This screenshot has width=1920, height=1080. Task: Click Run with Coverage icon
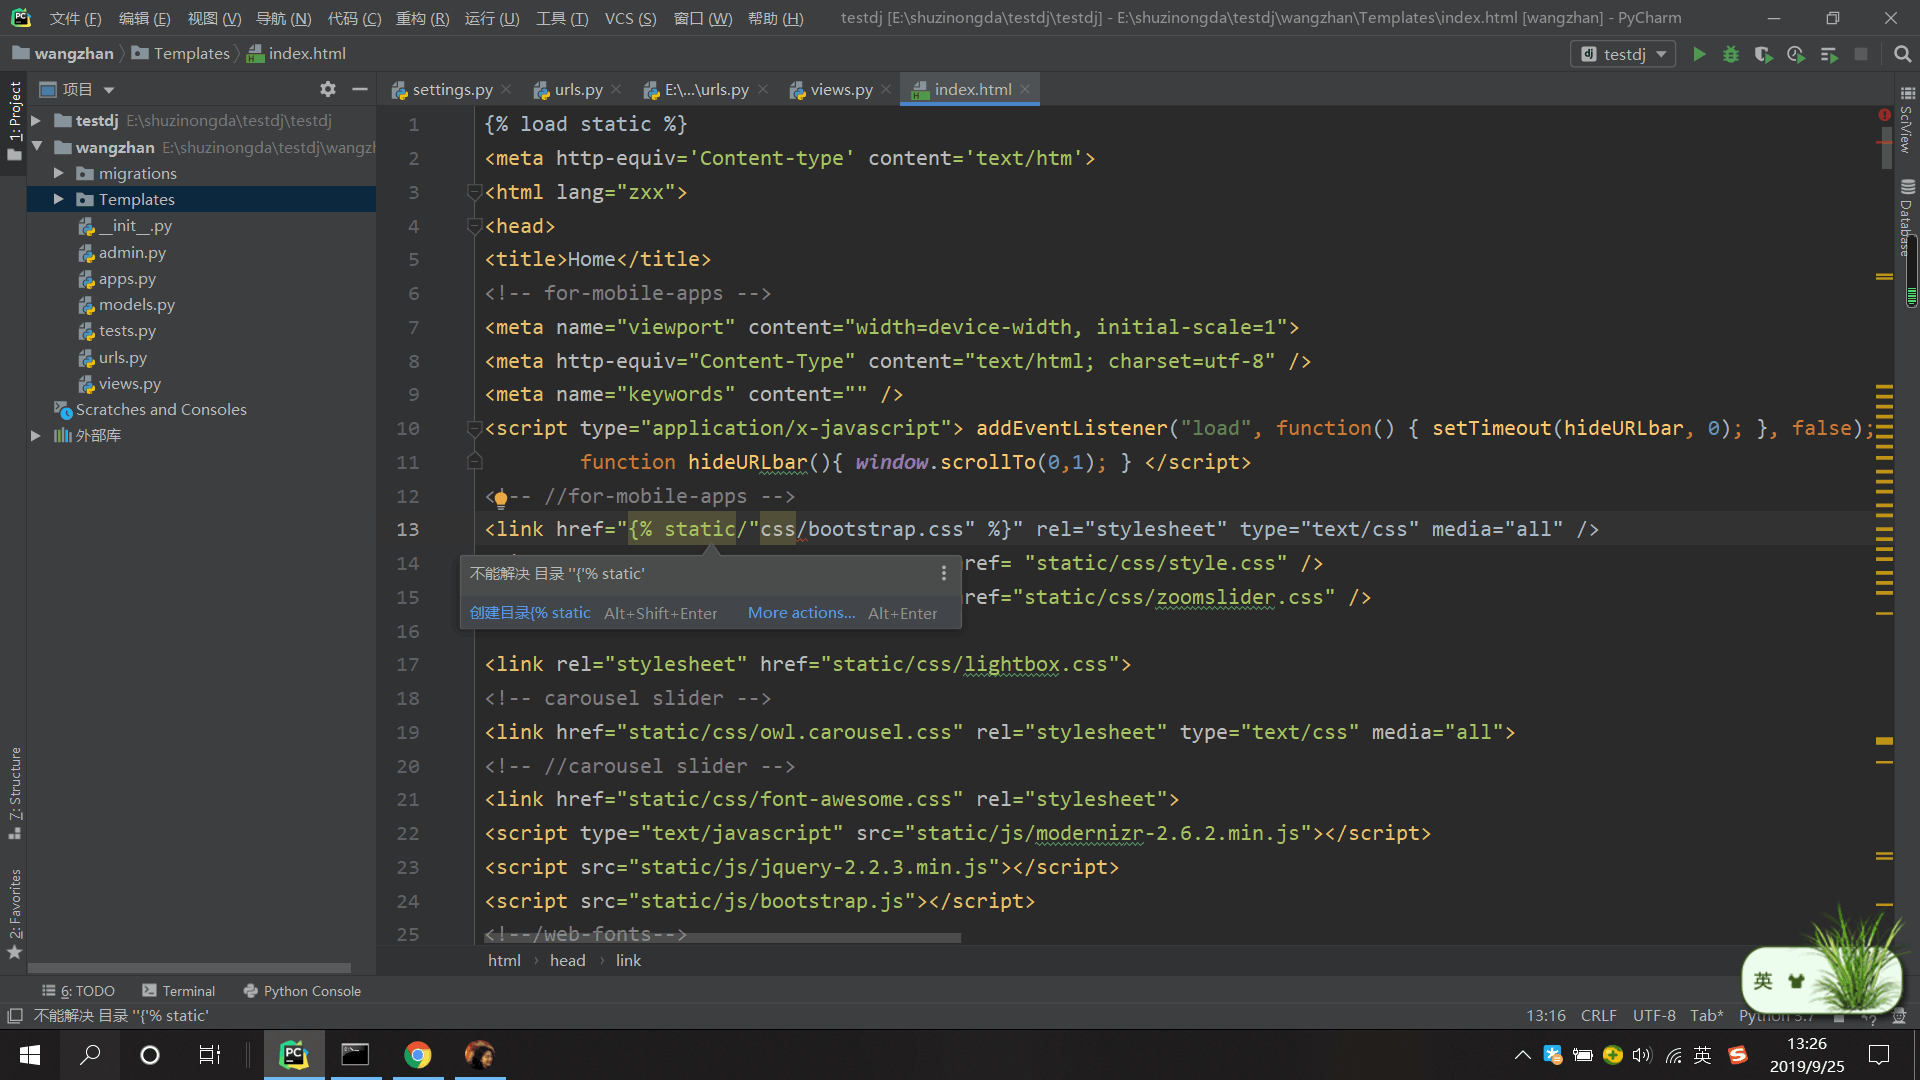(x=1763, y=54)
